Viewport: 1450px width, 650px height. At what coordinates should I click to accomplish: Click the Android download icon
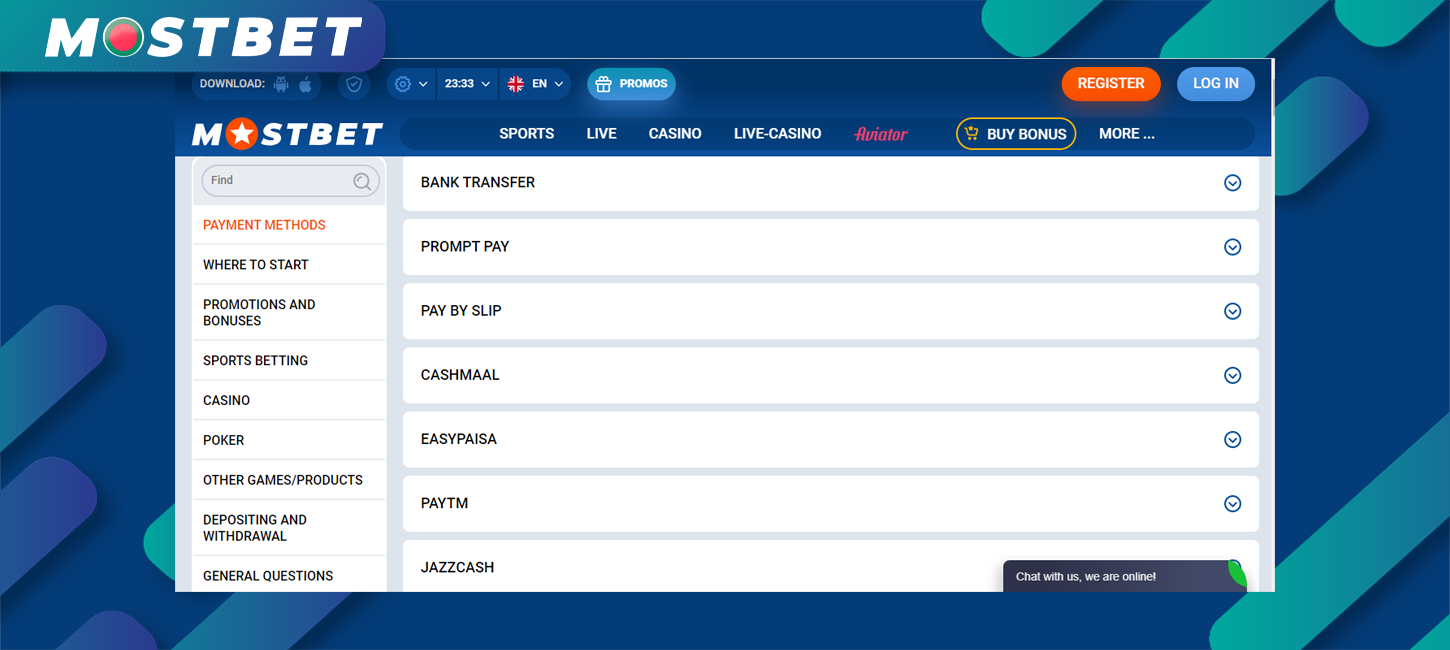point(281,85)
